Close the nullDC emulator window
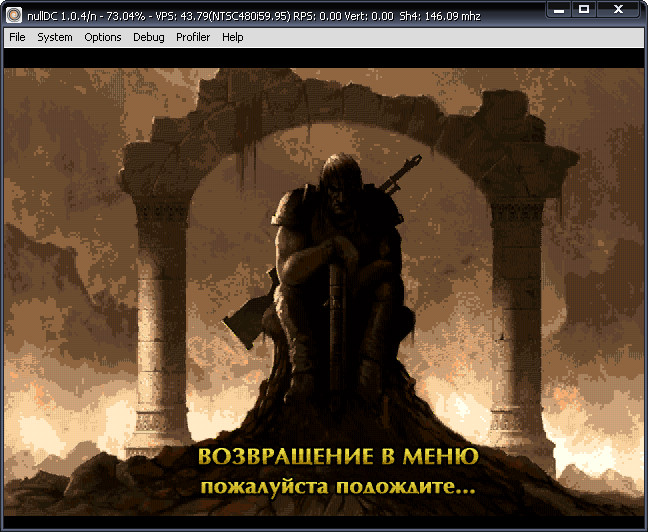The width and height of the screenshot is (648, 532). coord(618,10)
